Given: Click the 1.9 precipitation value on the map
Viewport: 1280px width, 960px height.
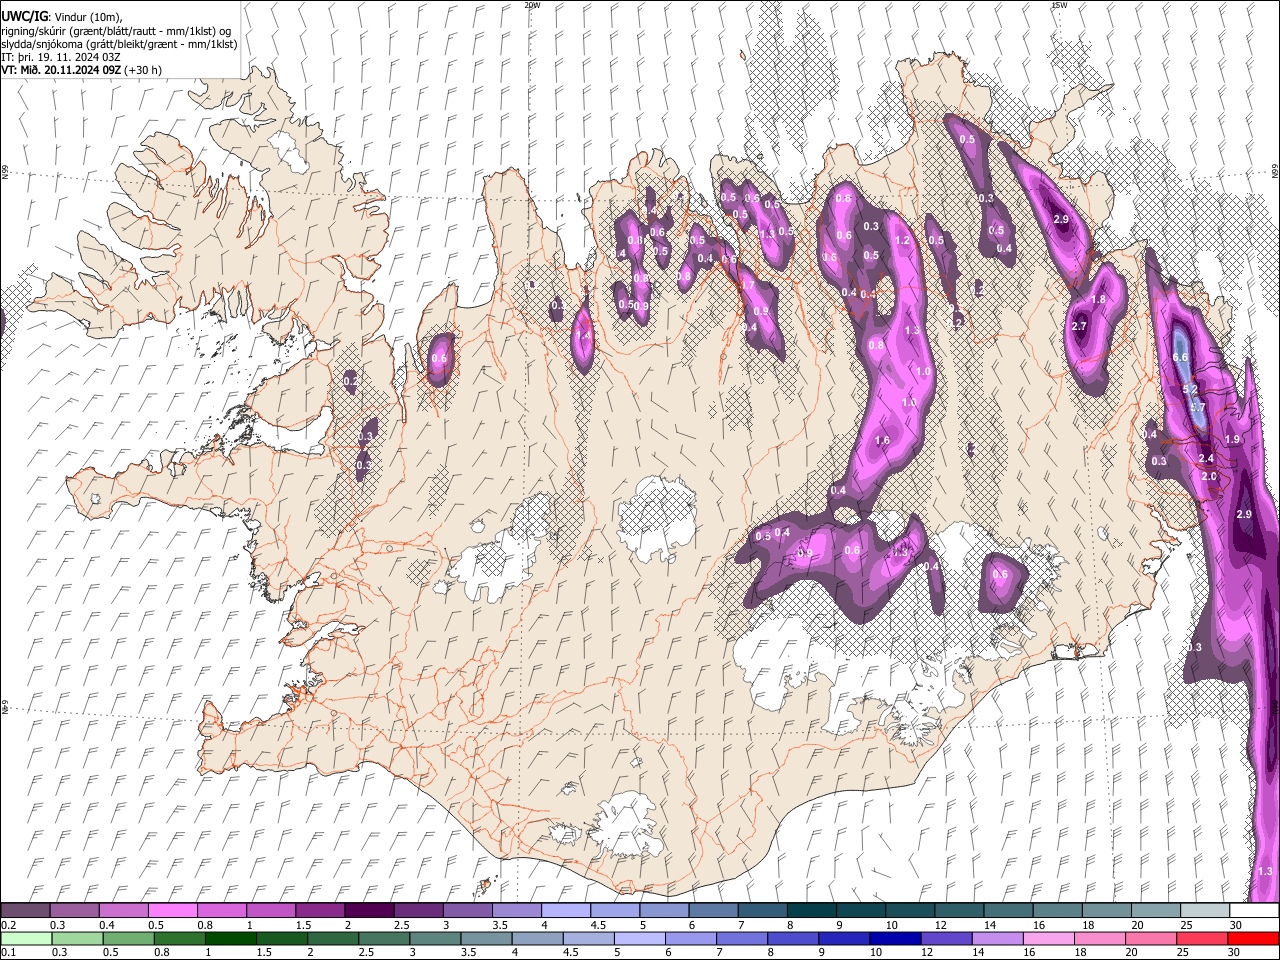Looking at the screenshot, I should point(1233,439).
